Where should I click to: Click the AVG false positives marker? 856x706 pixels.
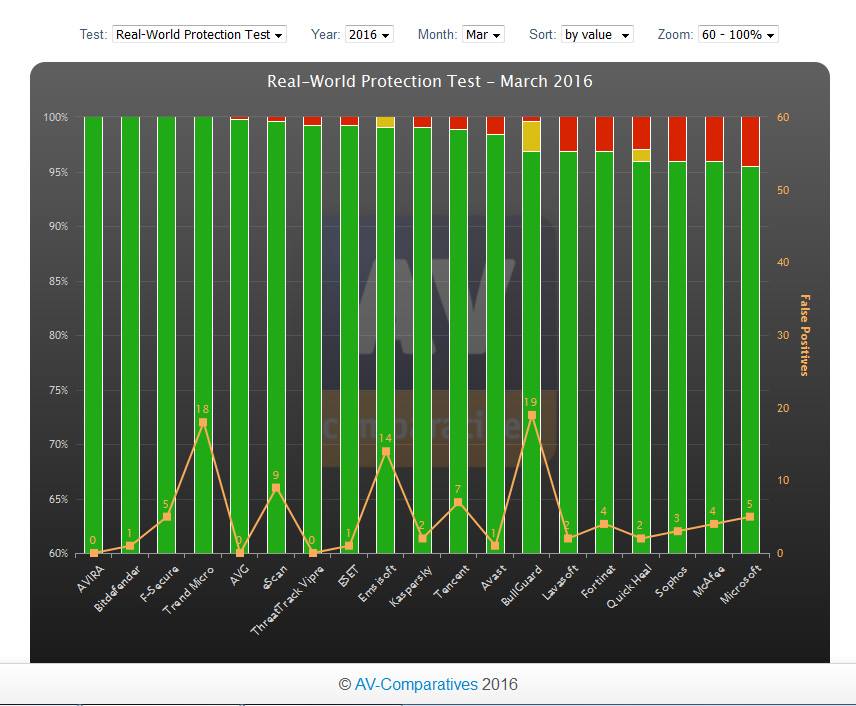click(240, 553)
